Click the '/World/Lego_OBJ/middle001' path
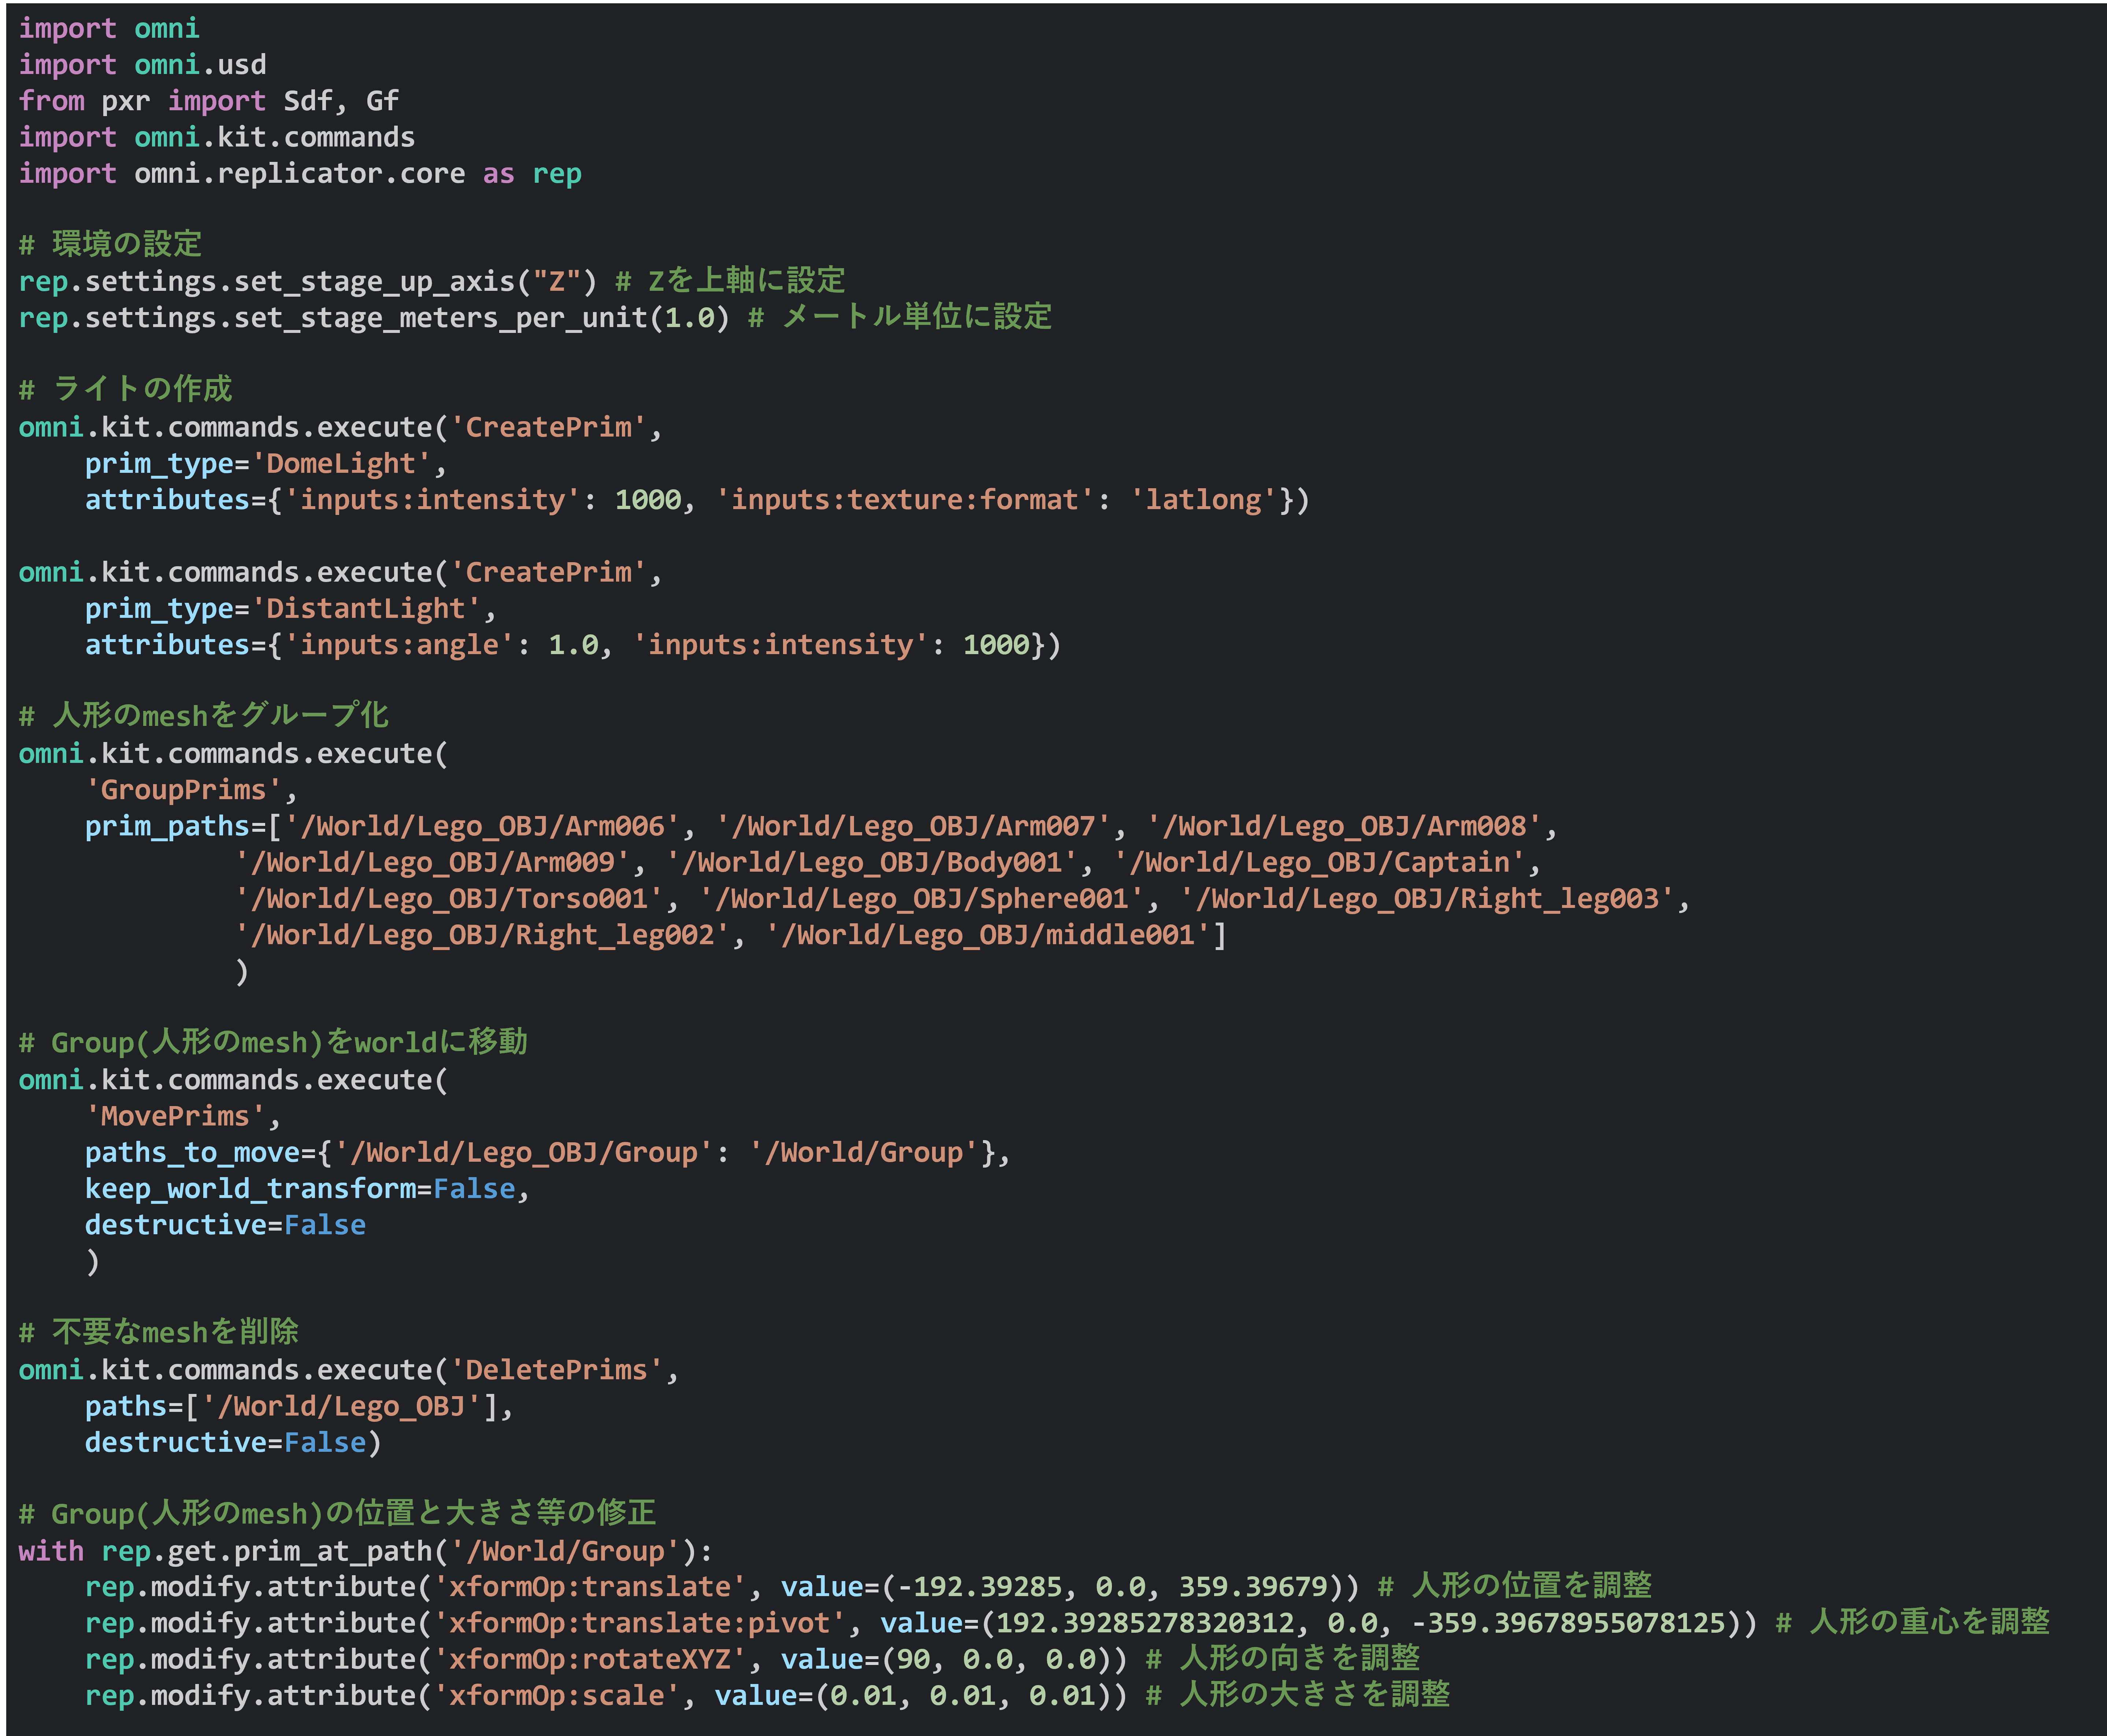 coord(988,935)
